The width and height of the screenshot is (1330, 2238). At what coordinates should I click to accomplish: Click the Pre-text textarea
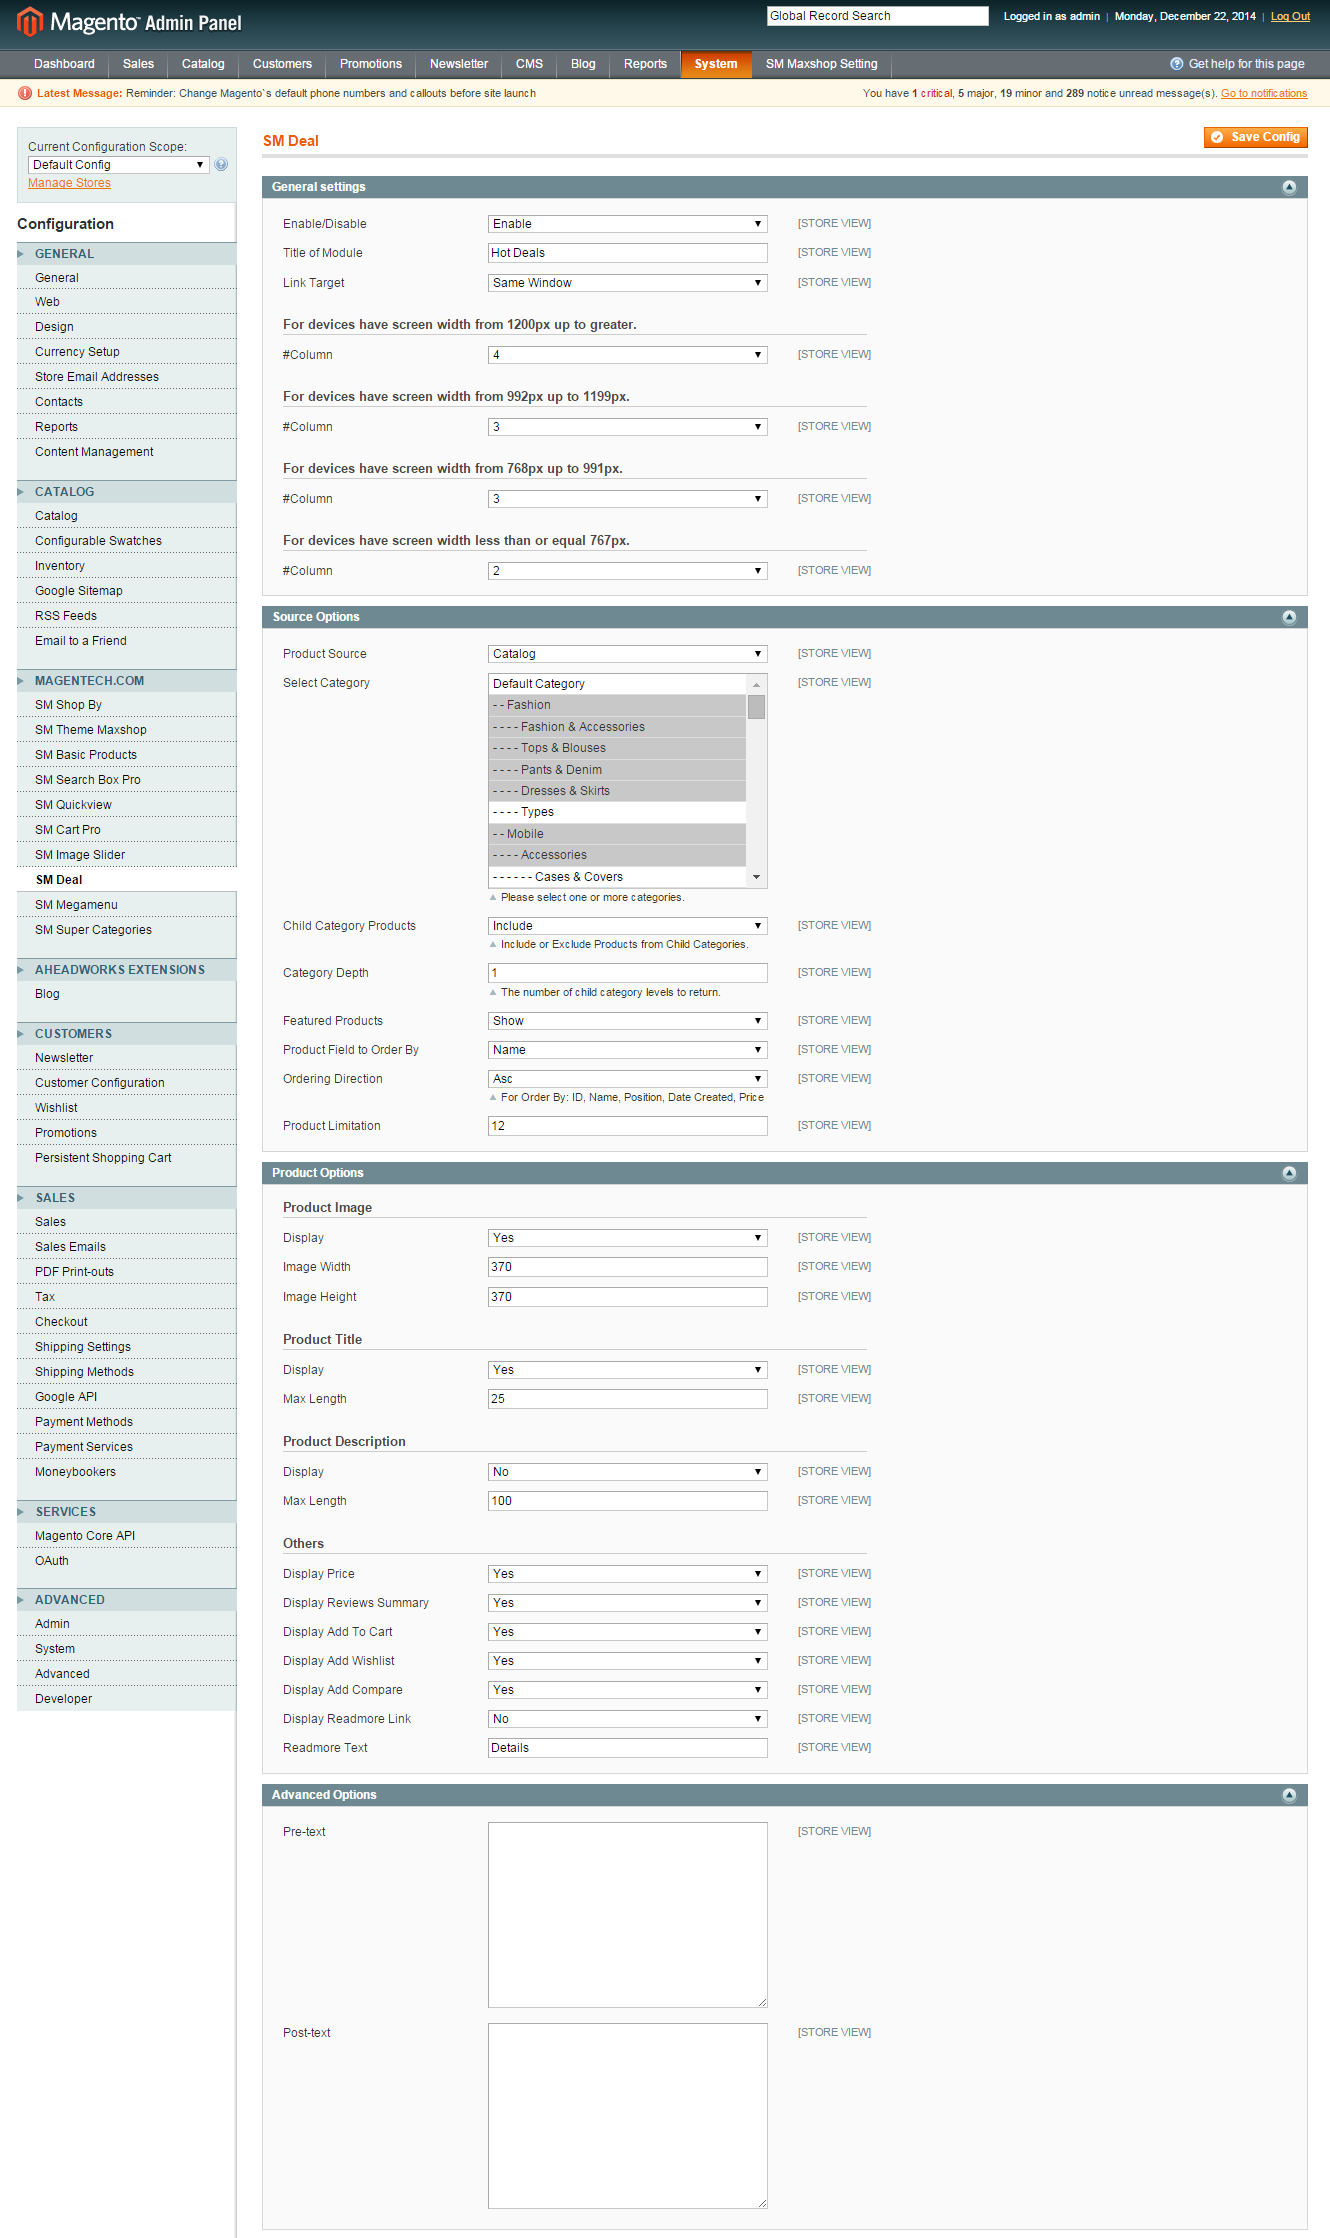[x=628, y=1915]
